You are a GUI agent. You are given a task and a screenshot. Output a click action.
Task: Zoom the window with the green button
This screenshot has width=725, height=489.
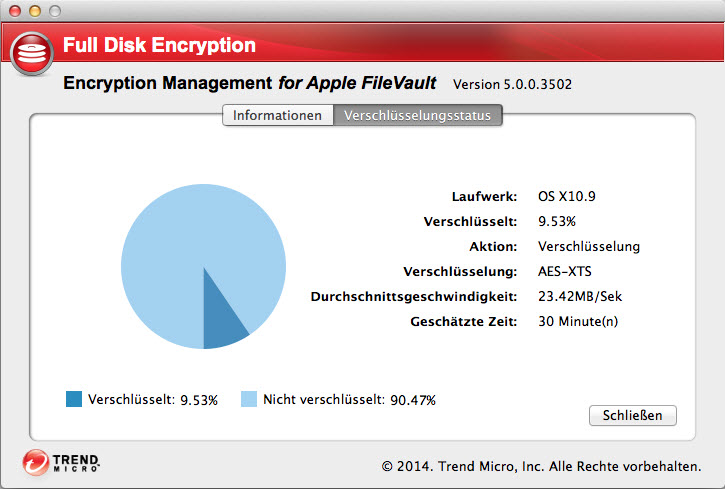click(x=54, y=10)
